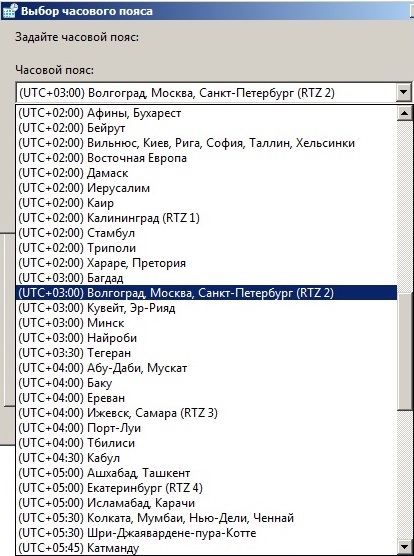The height and width of the screenshot is (556, 414).
Task: Choose the Катманду UTC+05:45 entry
Action: tap(206, 548)
